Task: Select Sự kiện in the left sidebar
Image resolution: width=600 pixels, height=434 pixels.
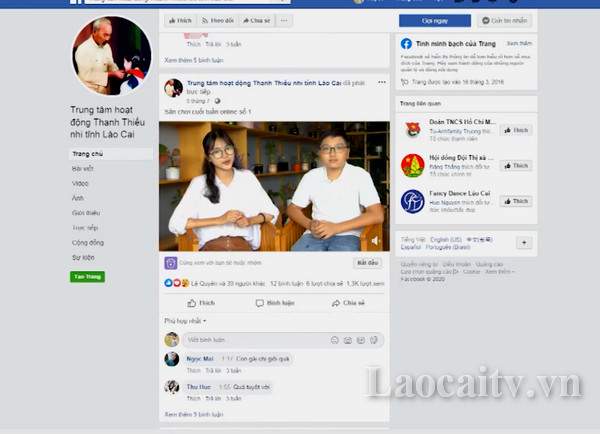Action: [83, 258]
